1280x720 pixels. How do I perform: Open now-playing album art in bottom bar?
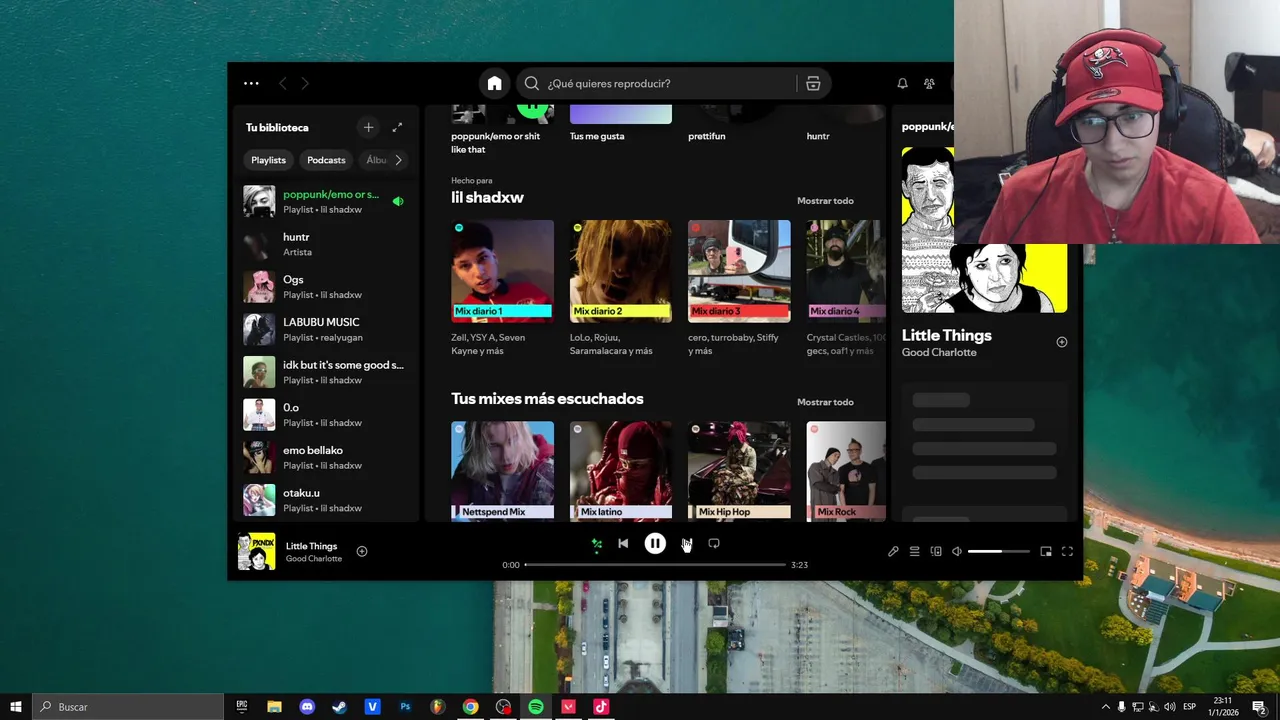(256, 551)
